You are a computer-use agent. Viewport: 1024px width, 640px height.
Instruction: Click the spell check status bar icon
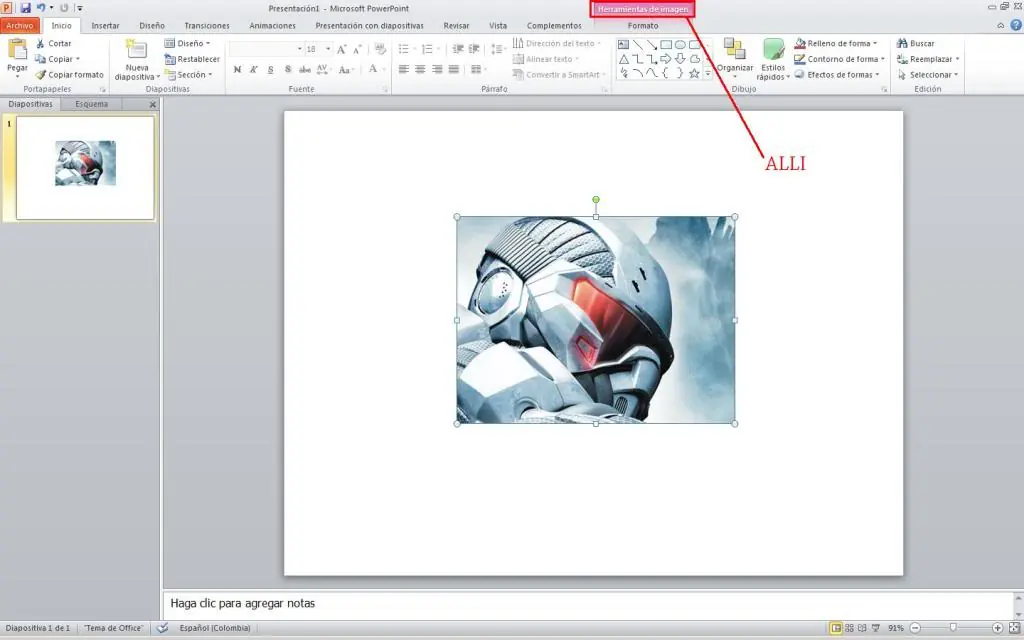click(x=163, y=628)
